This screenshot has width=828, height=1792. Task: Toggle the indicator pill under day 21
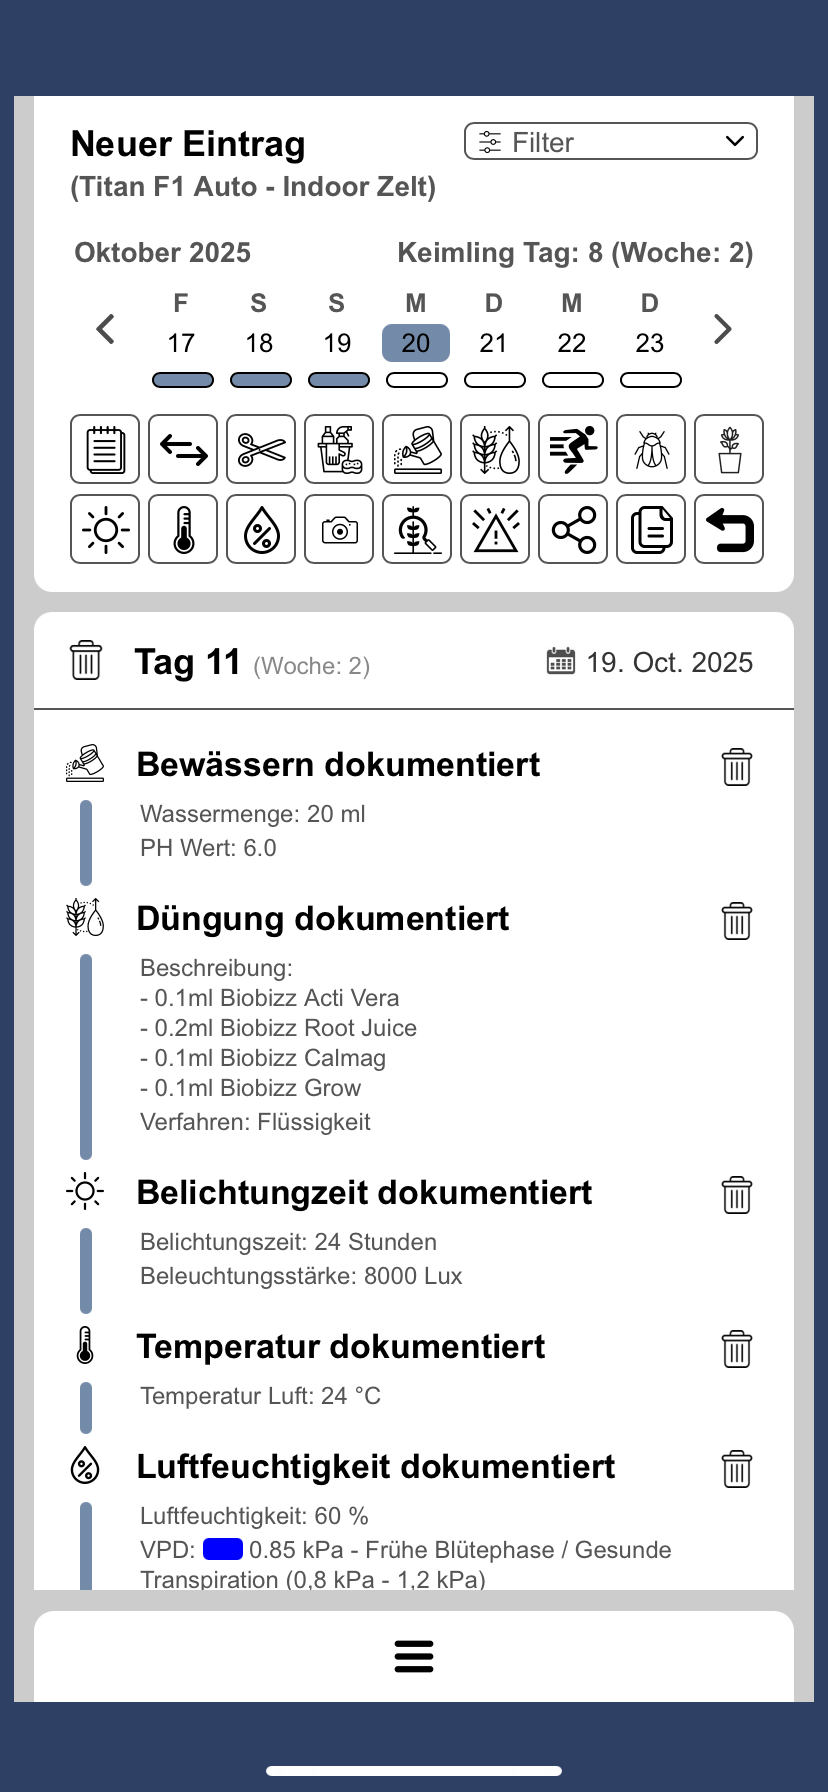click(494, 380)
